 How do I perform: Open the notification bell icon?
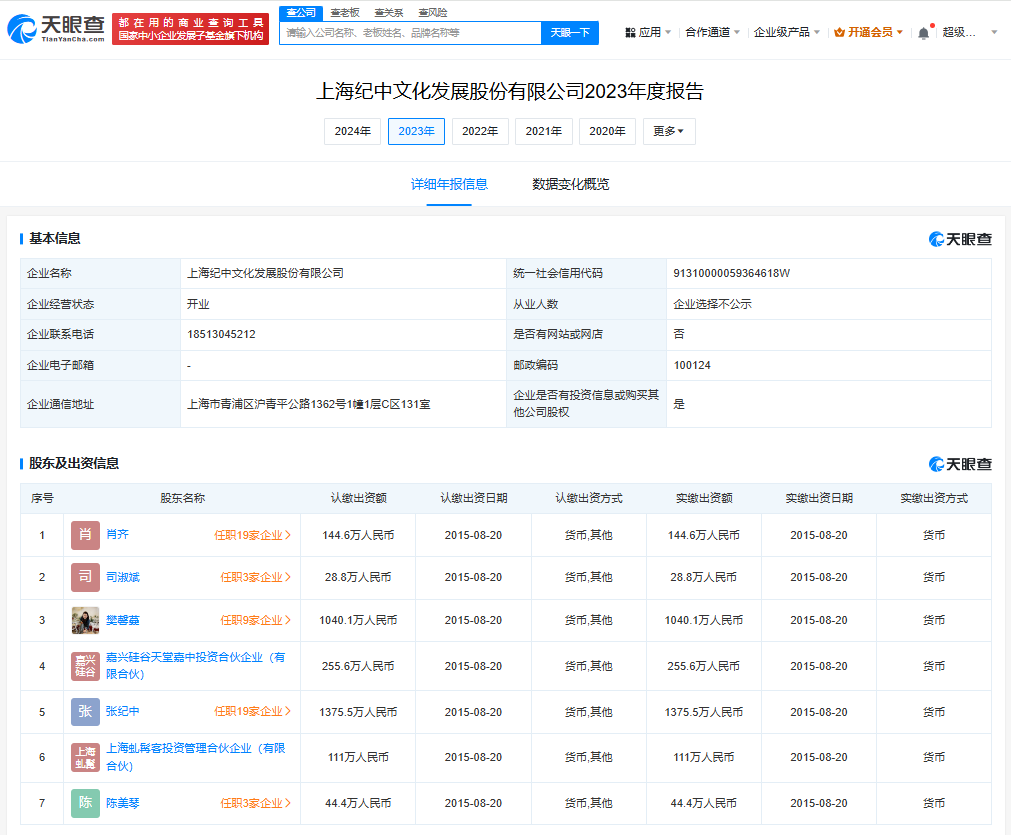(x=923, y=33)
